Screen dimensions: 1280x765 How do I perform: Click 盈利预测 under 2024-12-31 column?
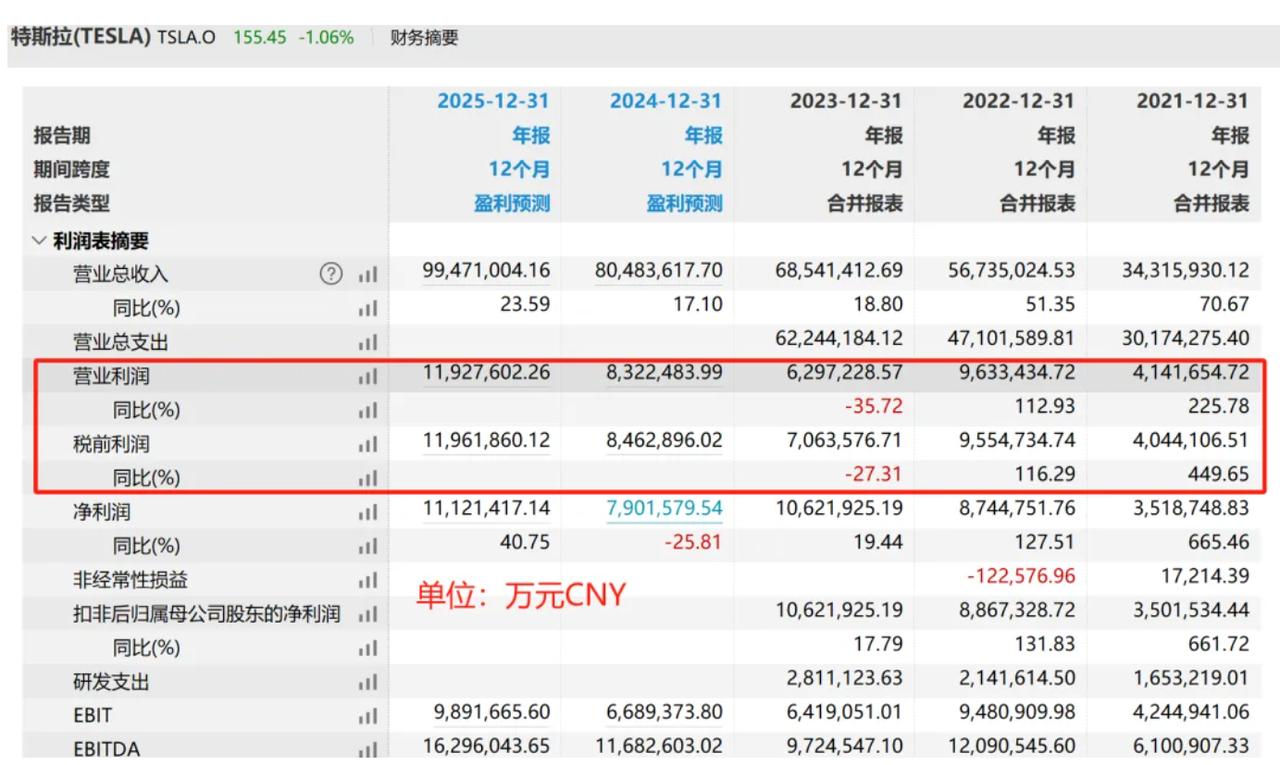click(684, 203)
